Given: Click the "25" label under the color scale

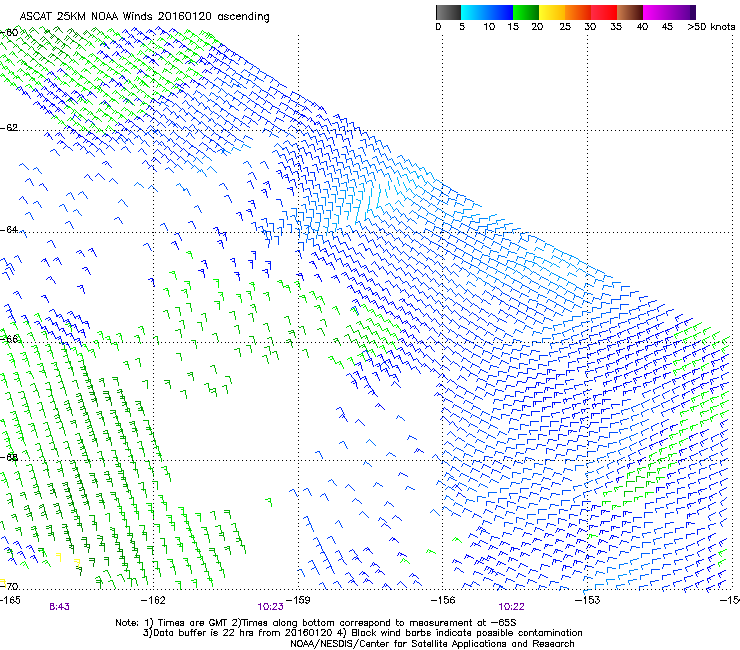Looking at the screenshot, I should click(x=565, y=27).
